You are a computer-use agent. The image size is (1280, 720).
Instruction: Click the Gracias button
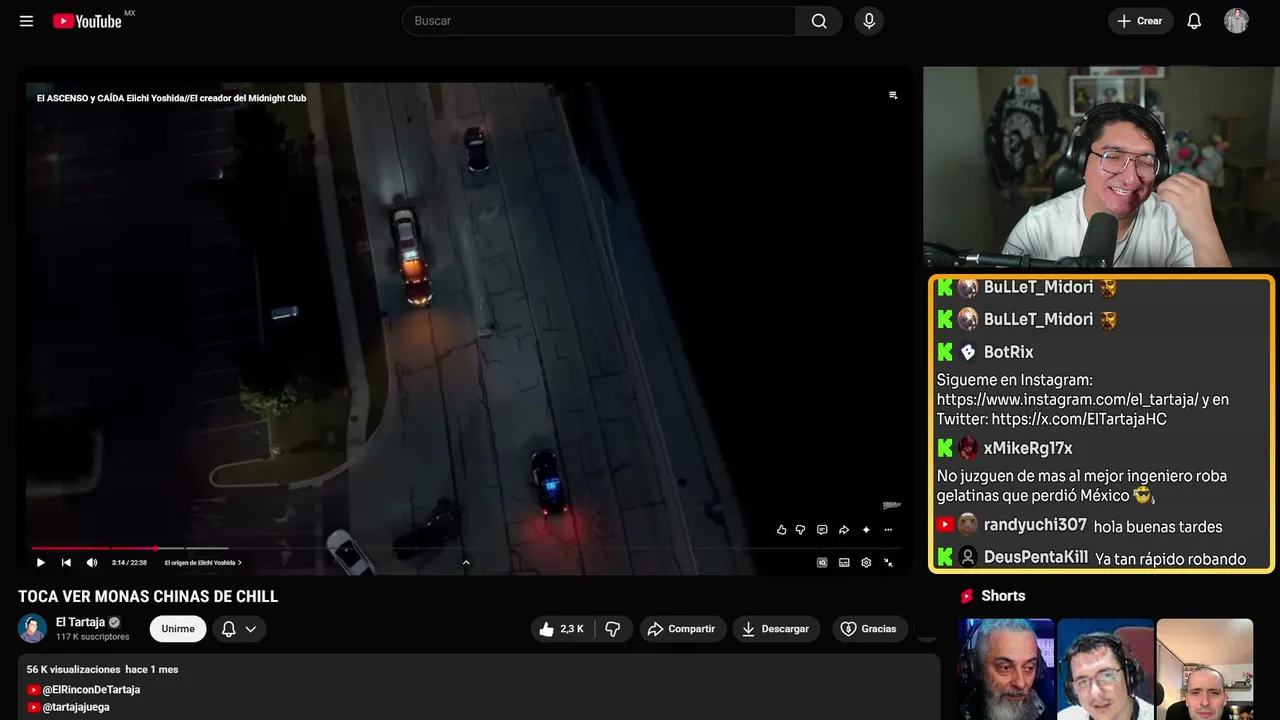click(x=869, y=629)
